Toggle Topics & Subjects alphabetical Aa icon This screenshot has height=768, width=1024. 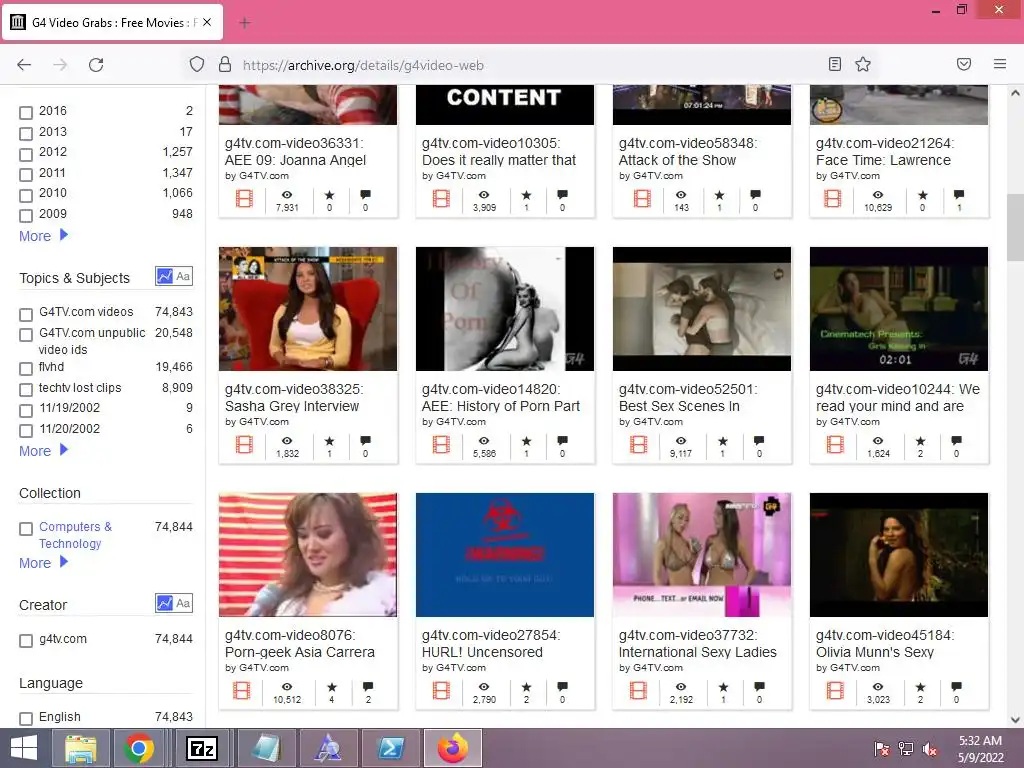coord(184,276)
